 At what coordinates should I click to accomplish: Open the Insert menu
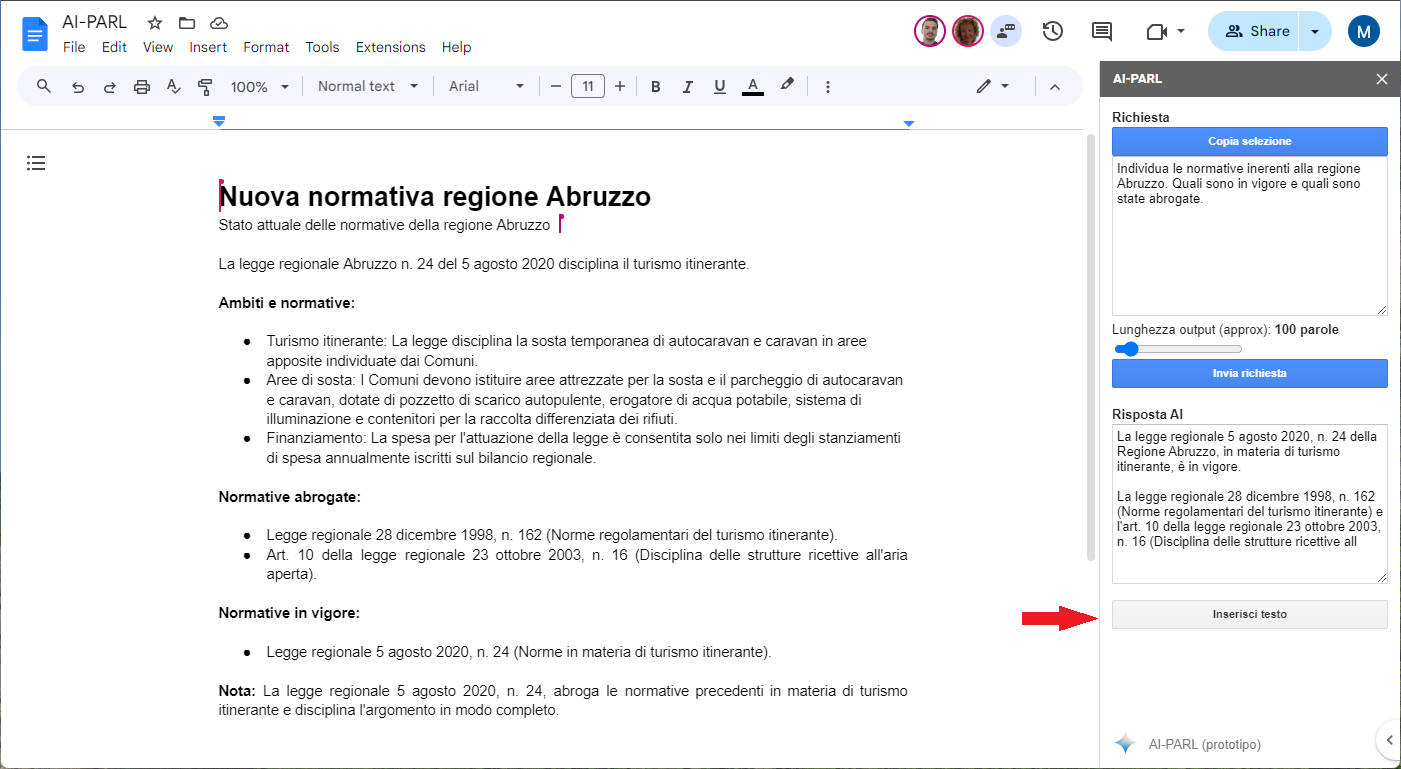pyautogui.click(x=208, y=47)
